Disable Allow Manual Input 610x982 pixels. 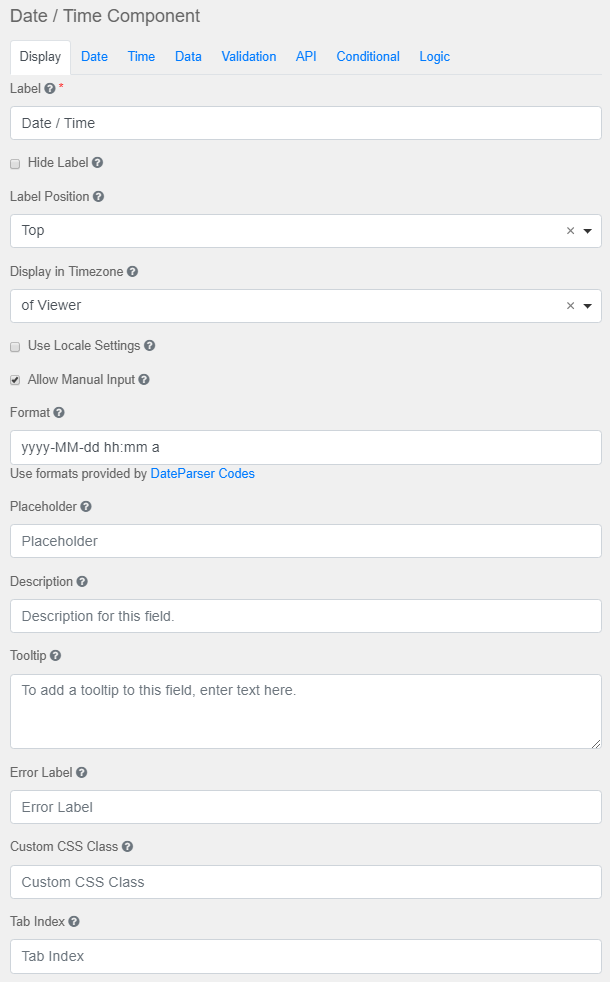[x=14, y=380]
